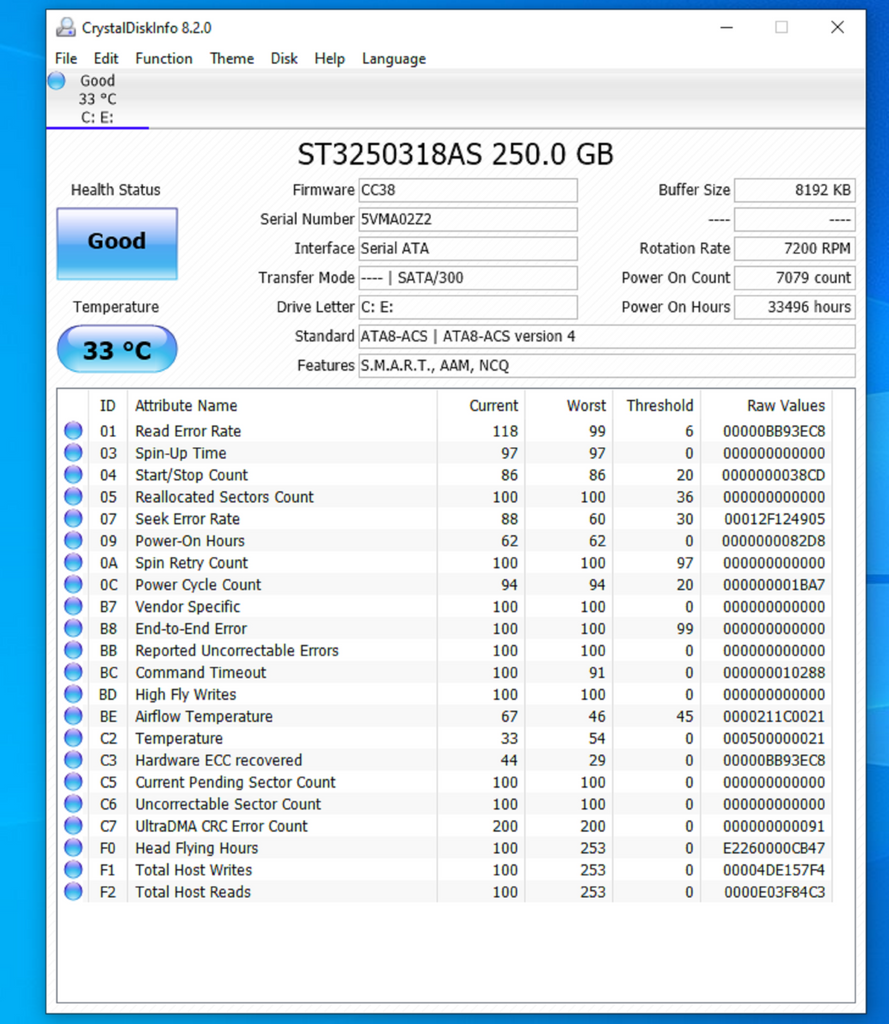Click the Health Status label
The width and height of the screenshot is (889, 1024).
tap(116, 190)
